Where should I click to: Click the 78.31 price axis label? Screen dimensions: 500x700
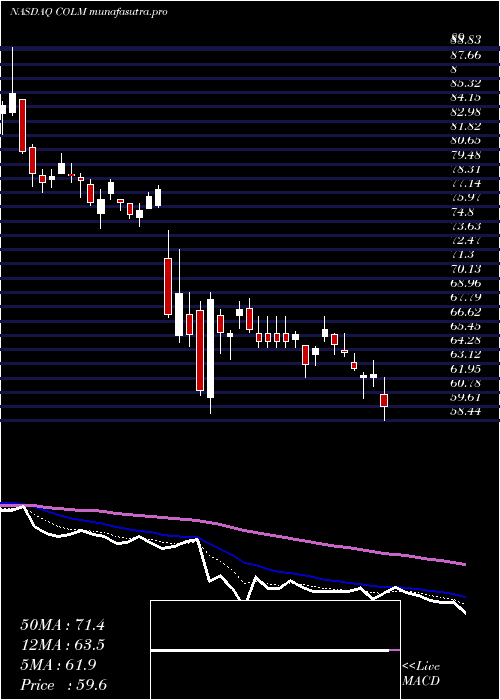tap(466, 169)
